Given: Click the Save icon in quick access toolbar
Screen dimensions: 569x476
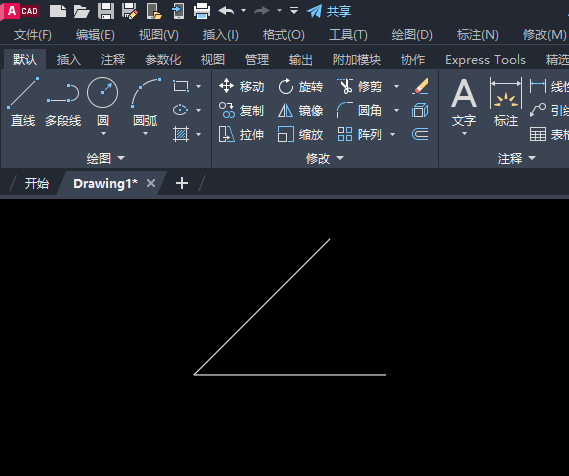Looking at the screenshot, I should click(106, 11).
